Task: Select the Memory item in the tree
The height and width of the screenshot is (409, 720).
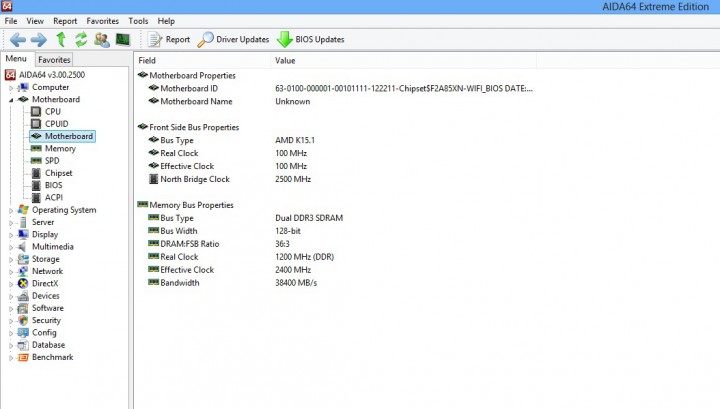Action: 60,148
